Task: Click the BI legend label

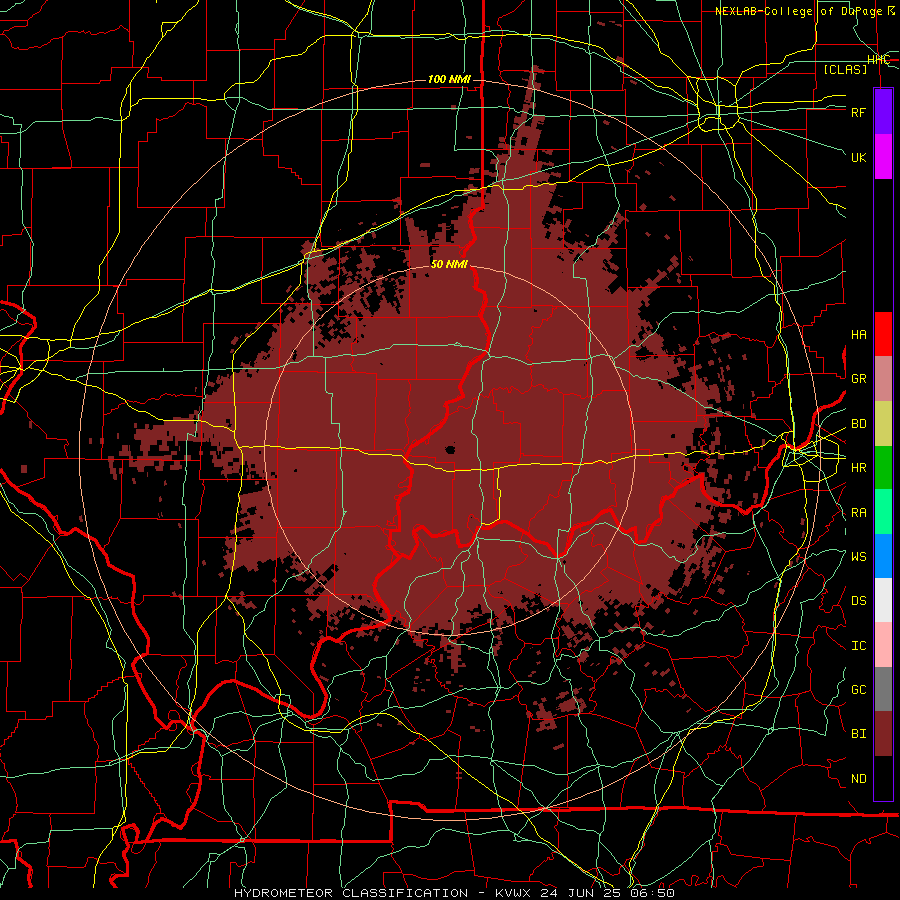Action: click(x=858, y=734)
